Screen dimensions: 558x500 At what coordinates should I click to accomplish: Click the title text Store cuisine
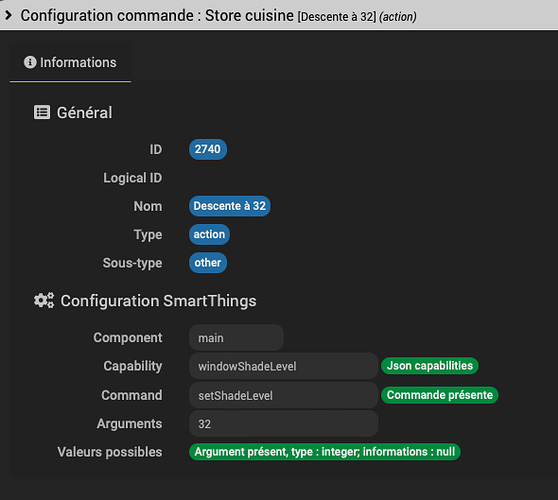249,15
